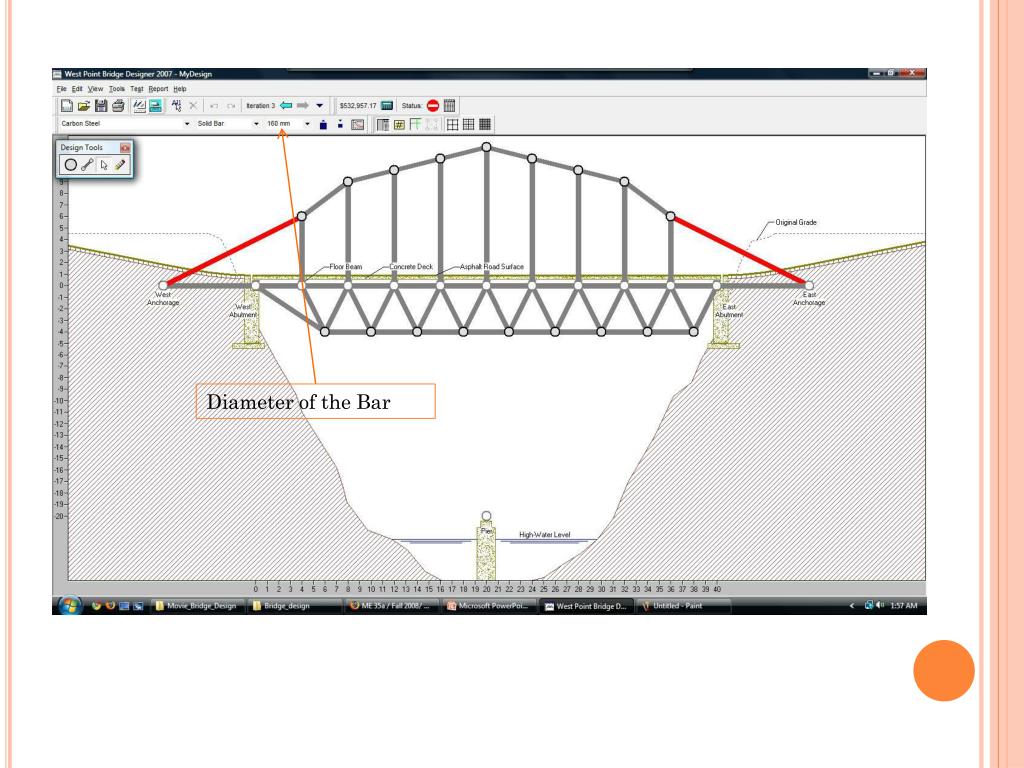
Task: Create a new bridge design
Action: coord(66,106)
